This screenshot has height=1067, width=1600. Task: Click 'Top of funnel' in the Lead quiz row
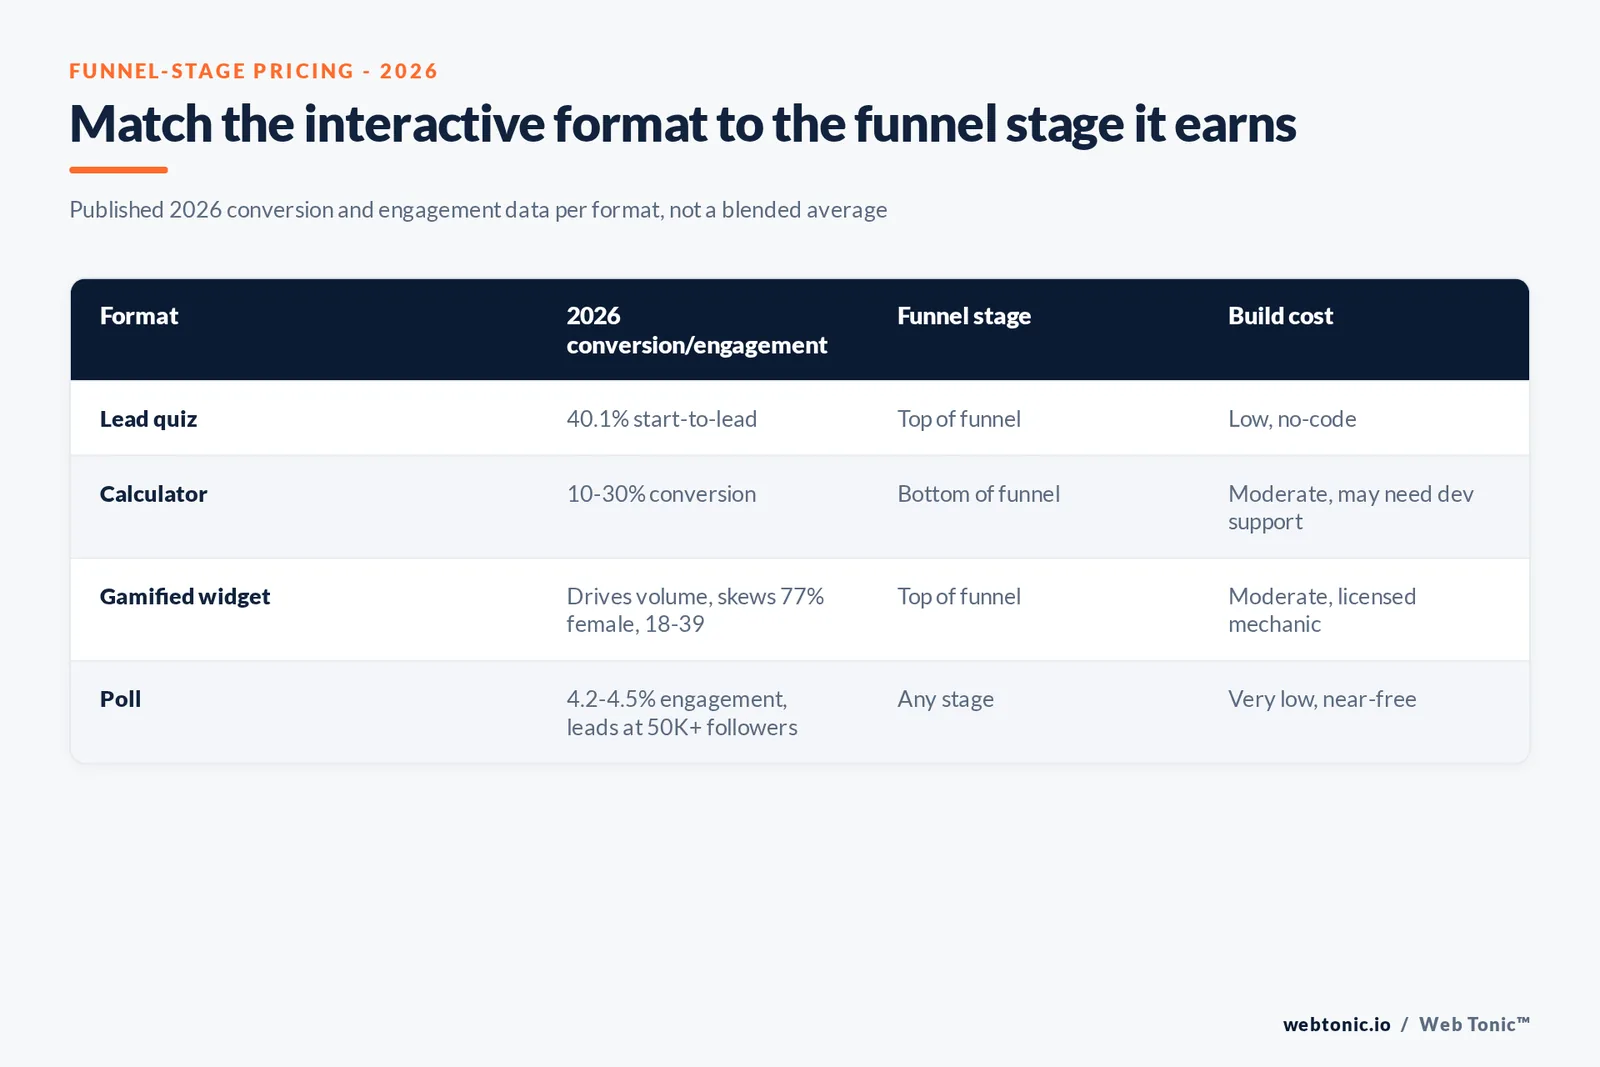[x=959, y=419]
